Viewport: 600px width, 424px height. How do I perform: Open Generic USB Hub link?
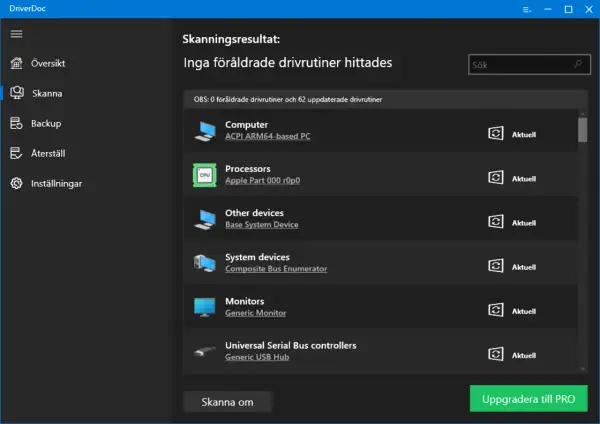tap(257, 357)
